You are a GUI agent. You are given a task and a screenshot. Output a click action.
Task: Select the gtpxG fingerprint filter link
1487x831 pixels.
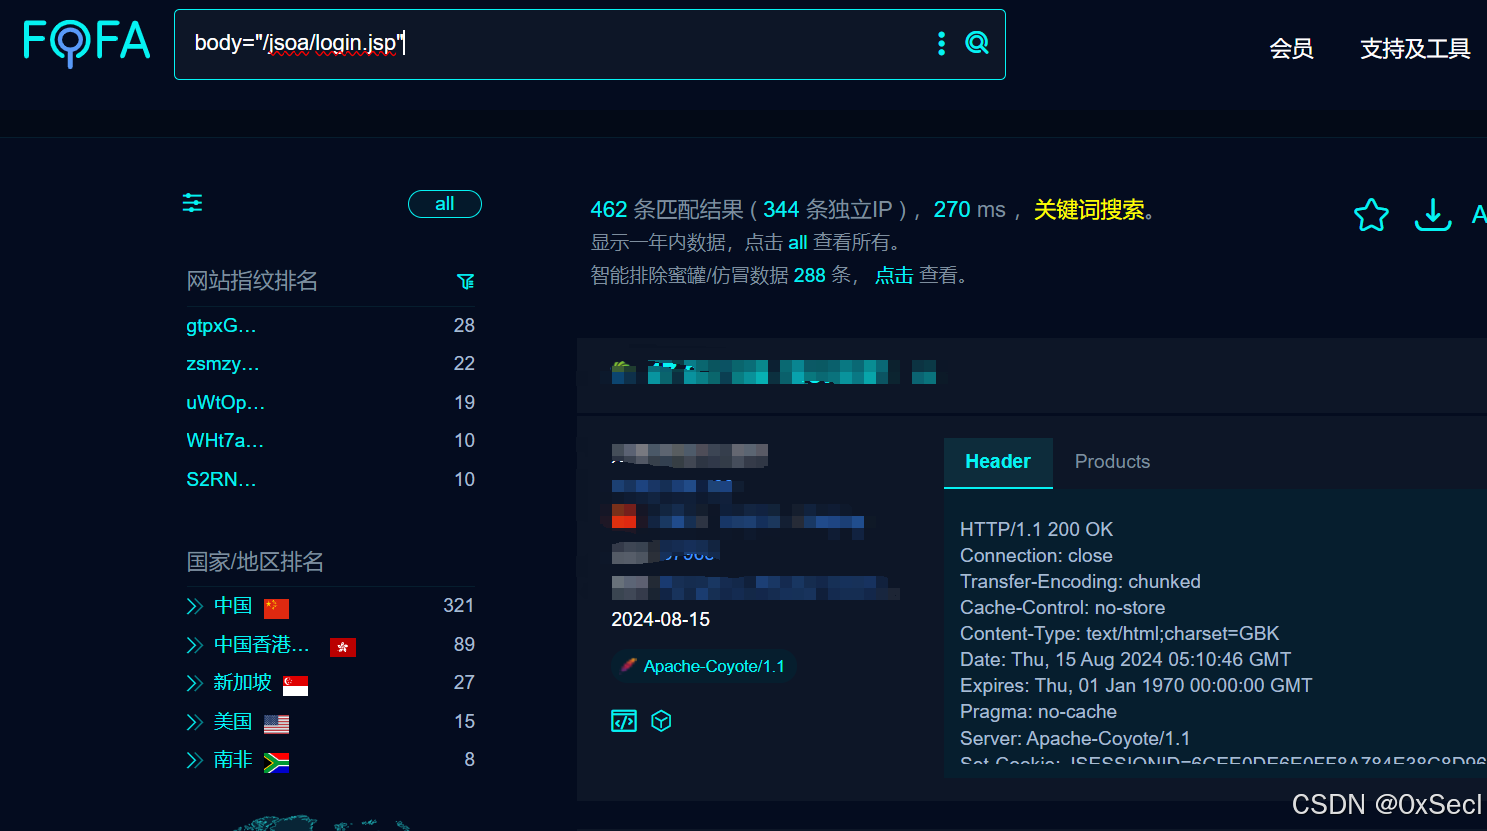pyautogui.click(x=222, y=325)
